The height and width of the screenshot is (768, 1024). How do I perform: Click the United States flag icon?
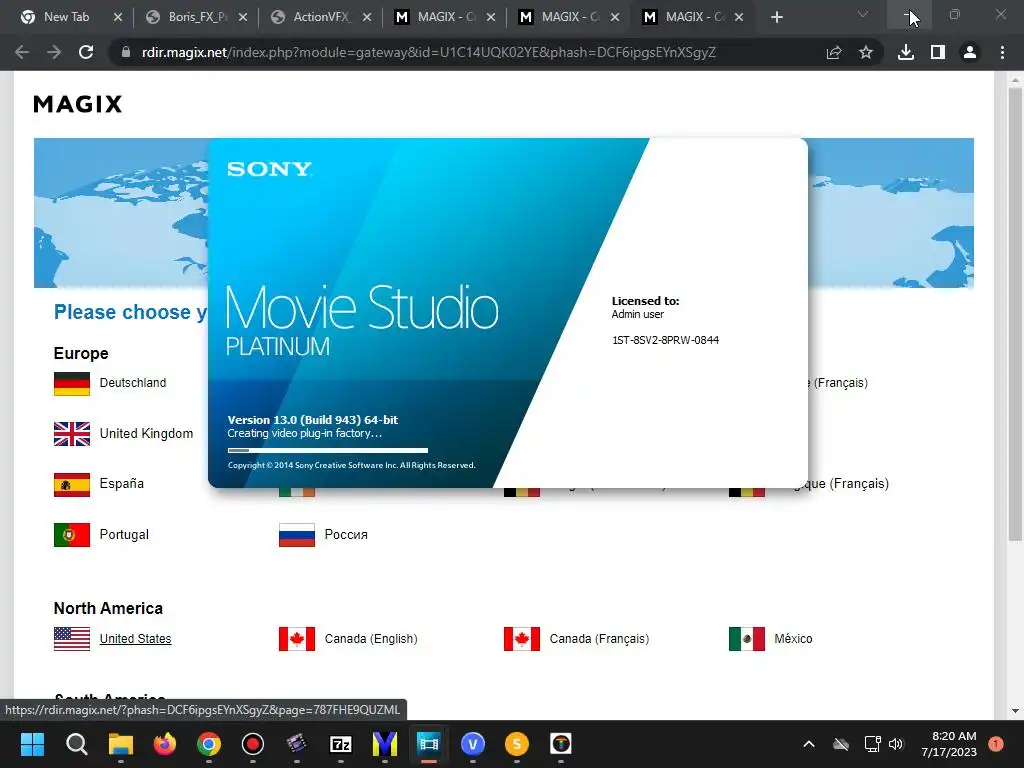click(72, 639)
